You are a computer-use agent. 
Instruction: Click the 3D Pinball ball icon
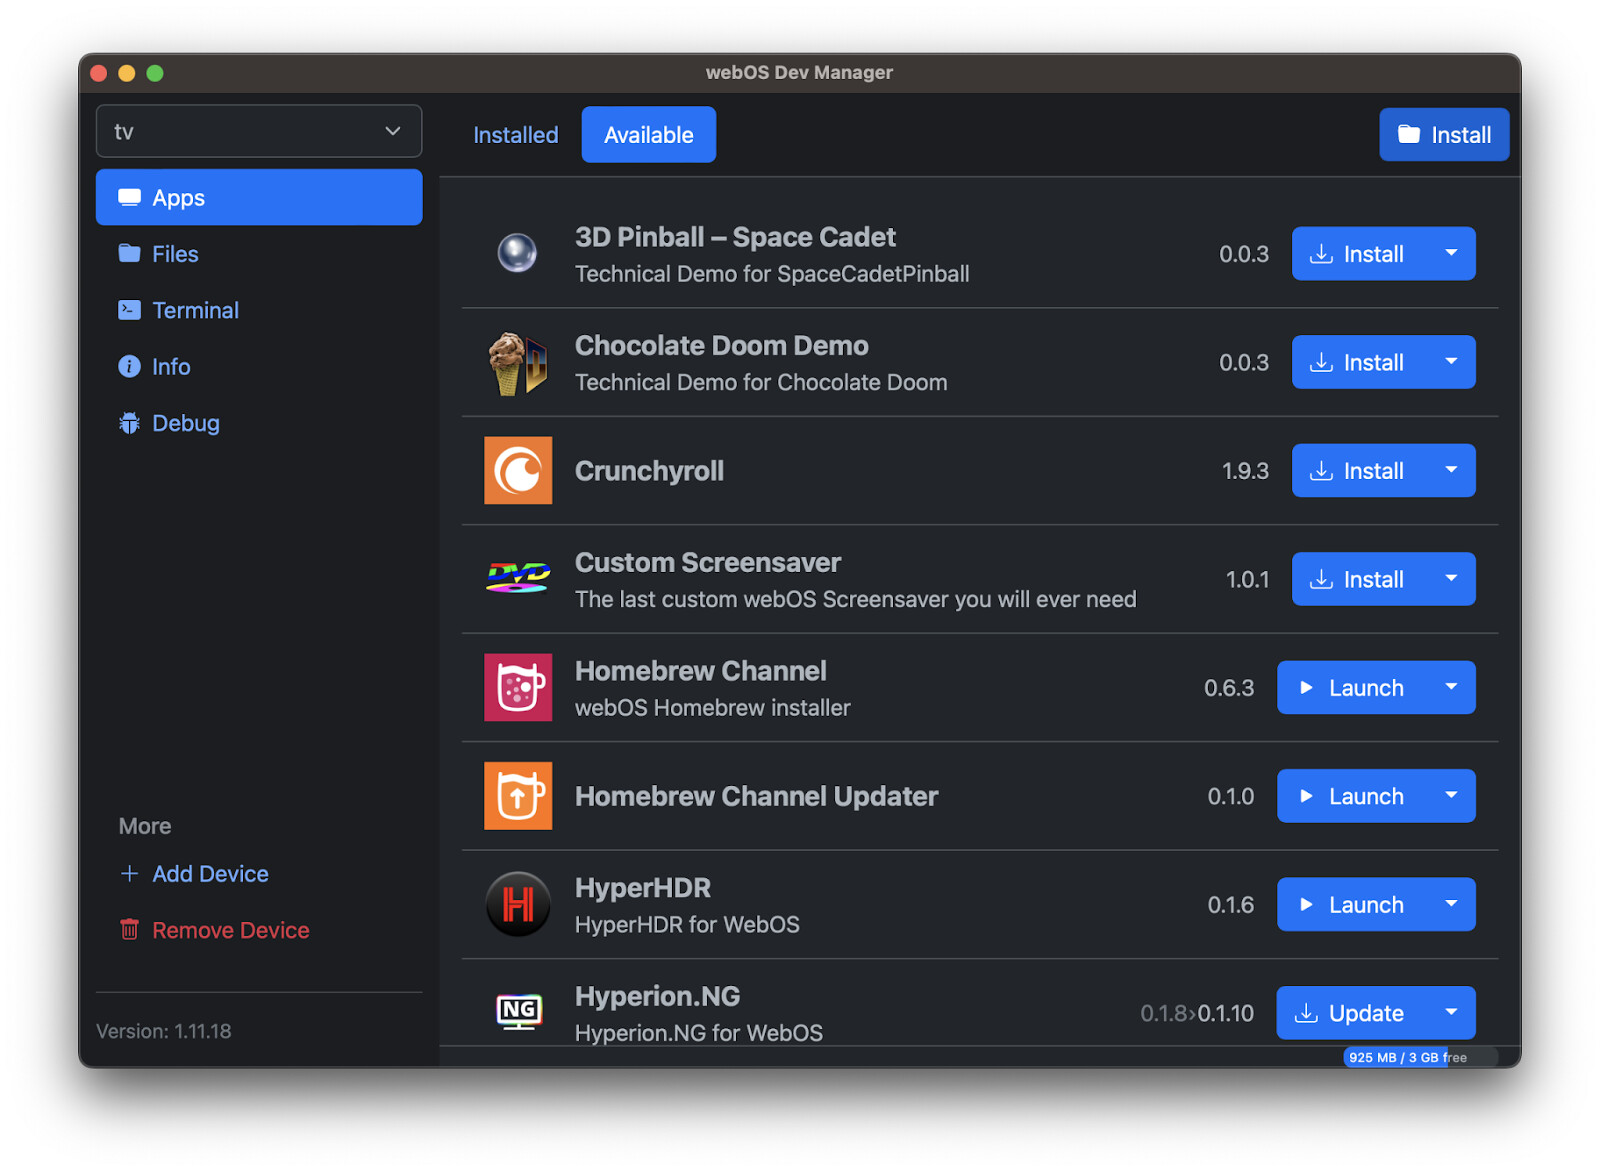[x=517, y=253]
